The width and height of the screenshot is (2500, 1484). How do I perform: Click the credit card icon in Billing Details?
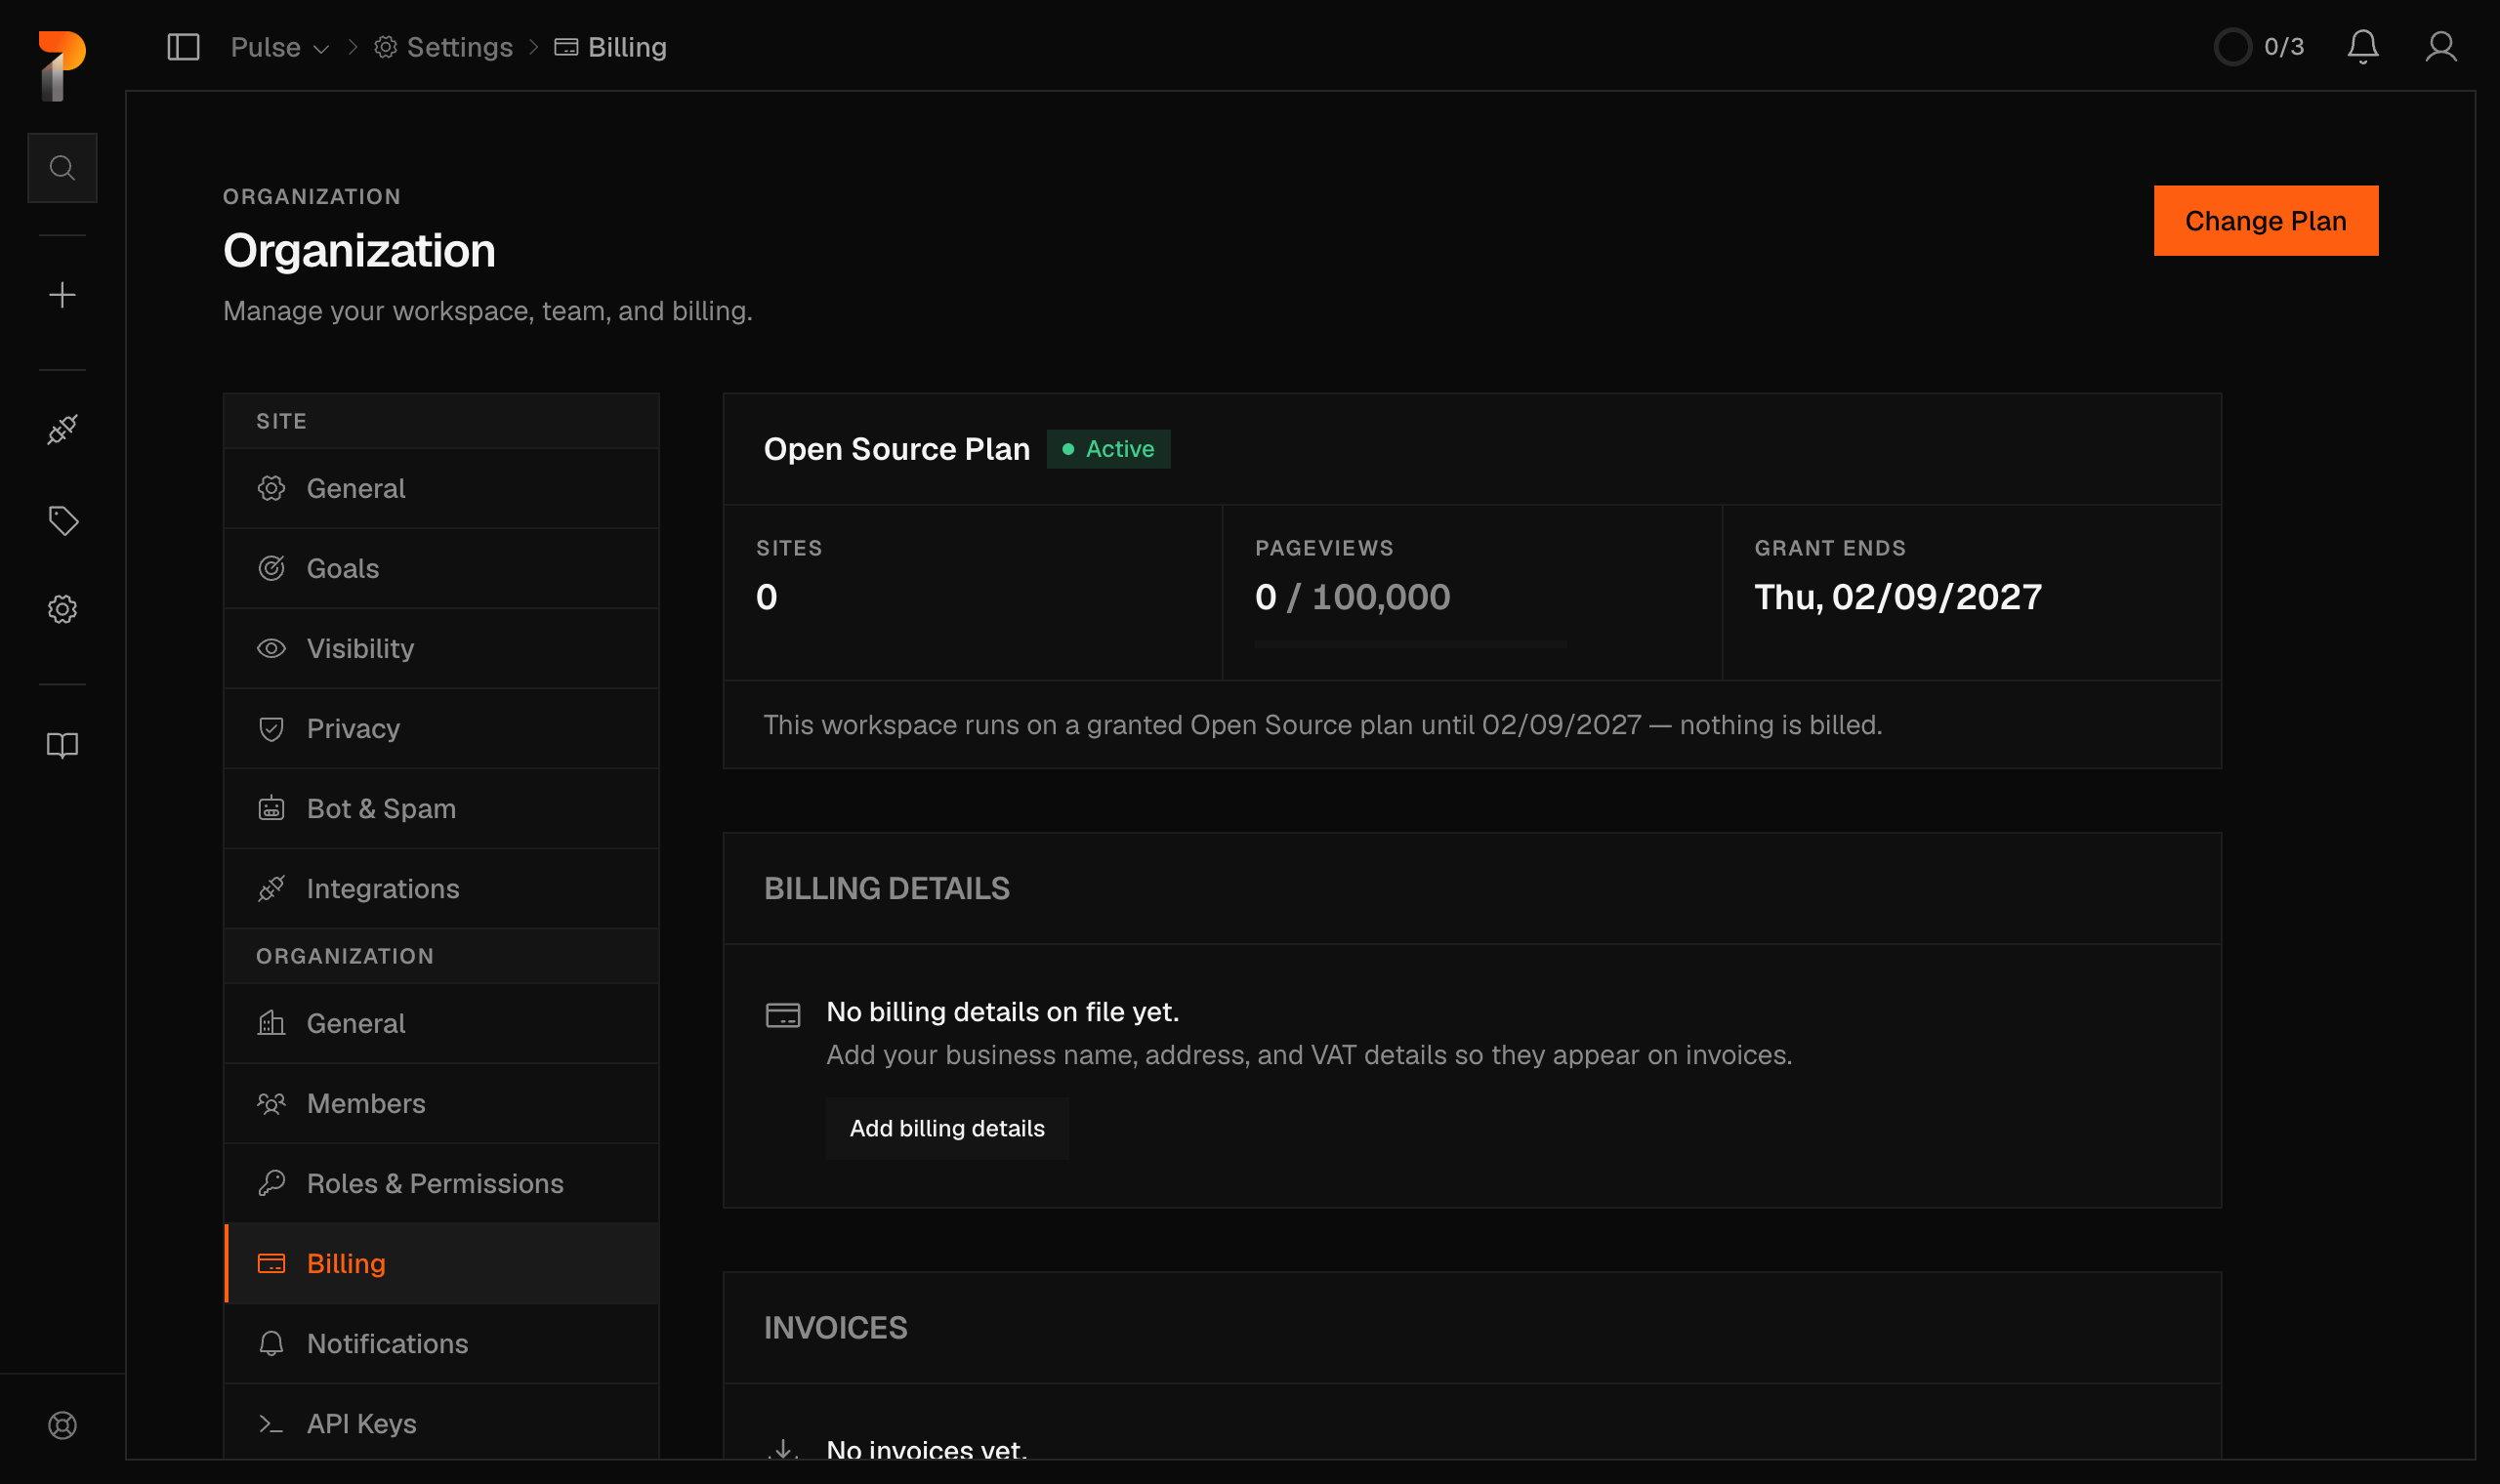pos(782,1016)
